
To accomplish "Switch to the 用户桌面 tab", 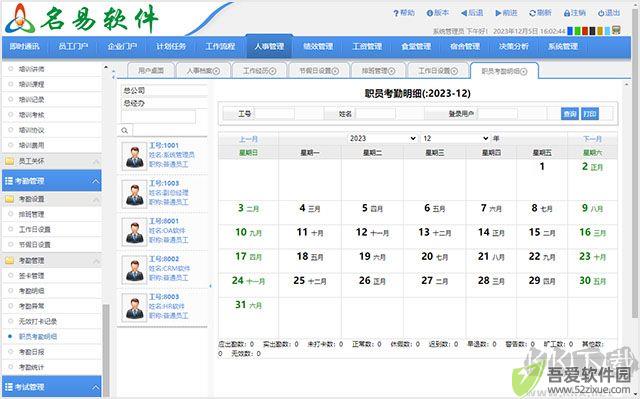I will (151, 71).
